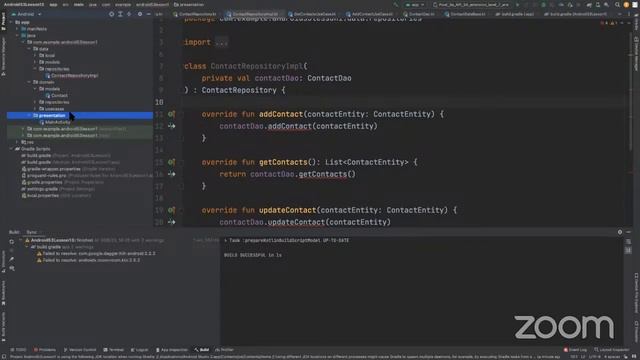Viewport: 640px width, 360px height.
Task: Open the app run configuration dropdown
Action: click(x=414, y=4)
